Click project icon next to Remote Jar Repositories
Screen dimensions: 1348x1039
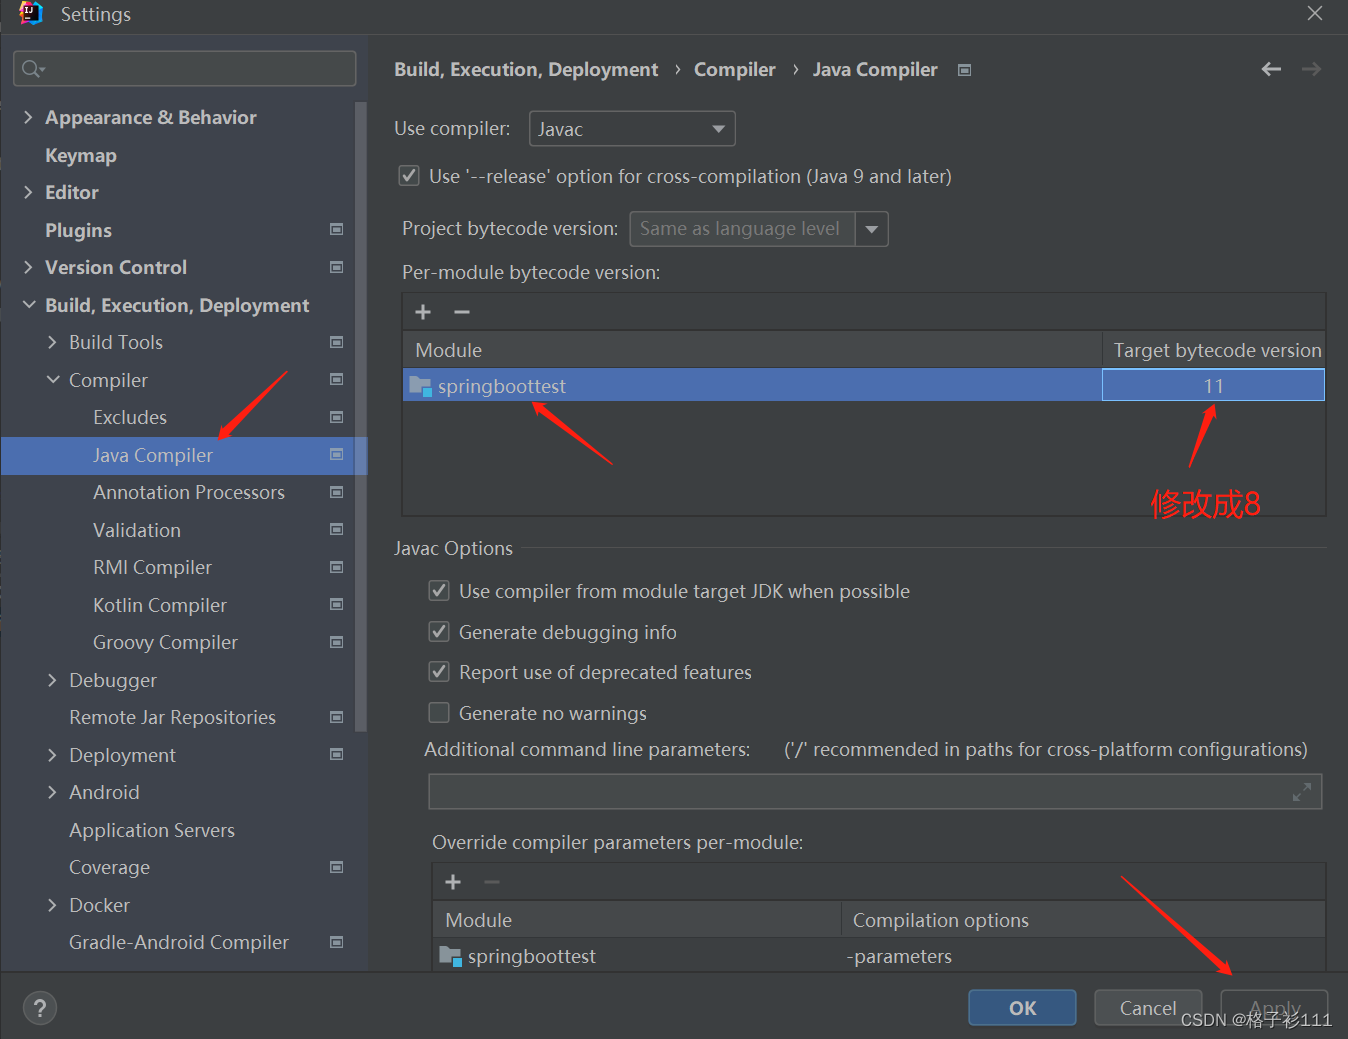coord(337,717)
